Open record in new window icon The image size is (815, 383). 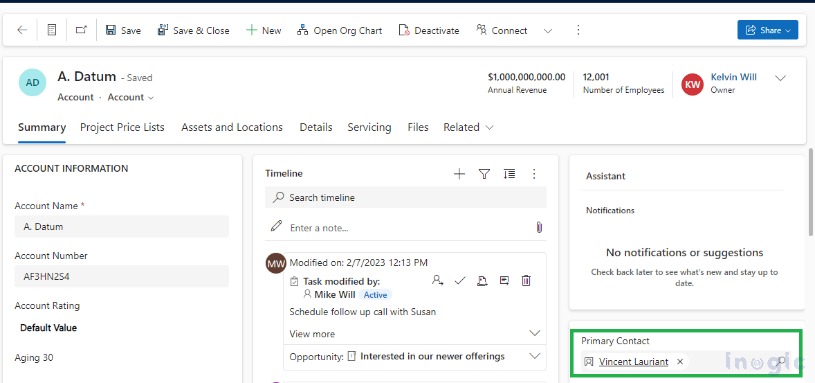(81, 30)
